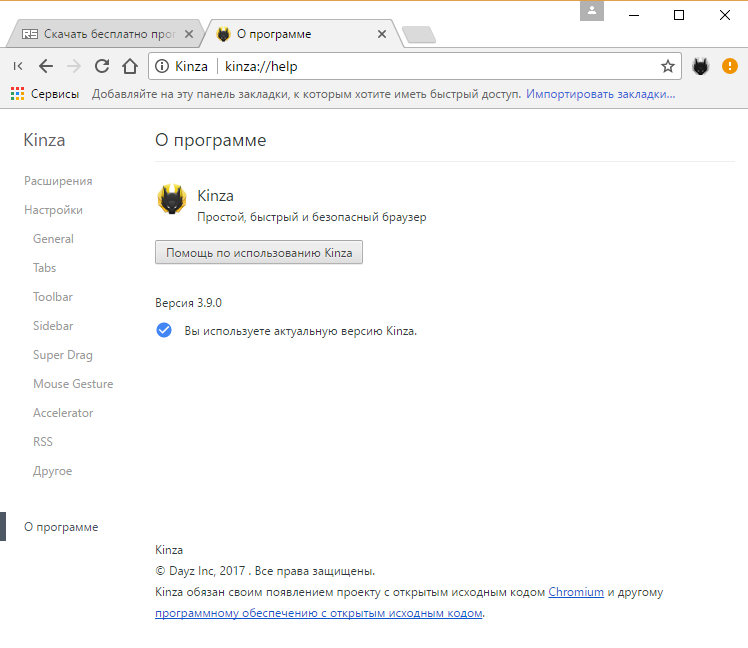Image resolution: width=748 pixels, height=648 pixels.
Task: Click Импортировать закладки link
Action: pyautogui.click(x=600, y=94)
